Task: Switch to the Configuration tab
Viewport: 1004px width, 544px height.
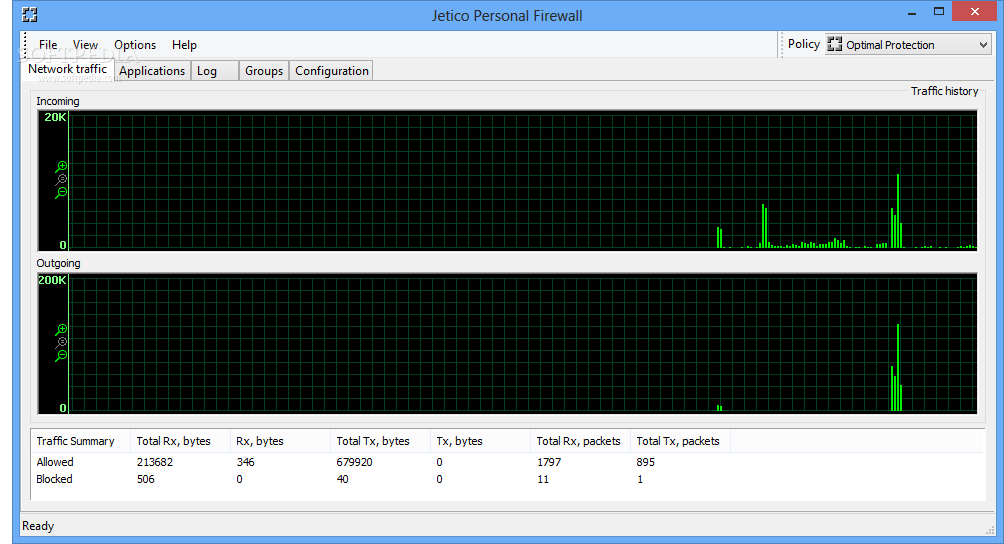Action: coord(332,71)
